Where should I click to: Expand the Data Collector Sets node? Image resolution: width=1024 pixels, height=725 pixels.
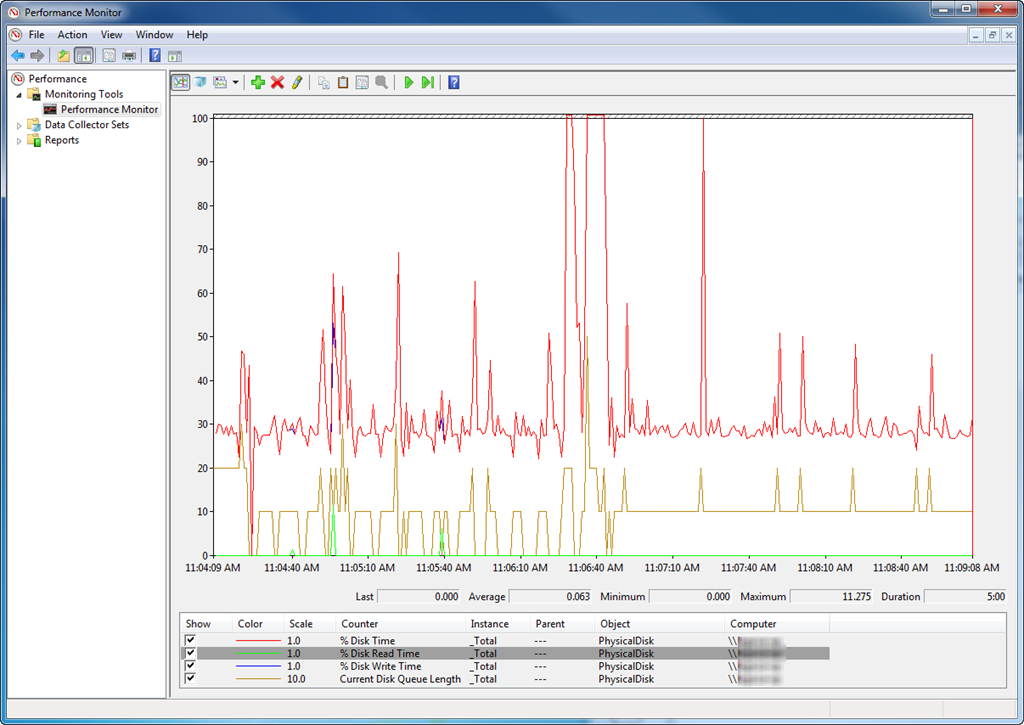(19, 125)
